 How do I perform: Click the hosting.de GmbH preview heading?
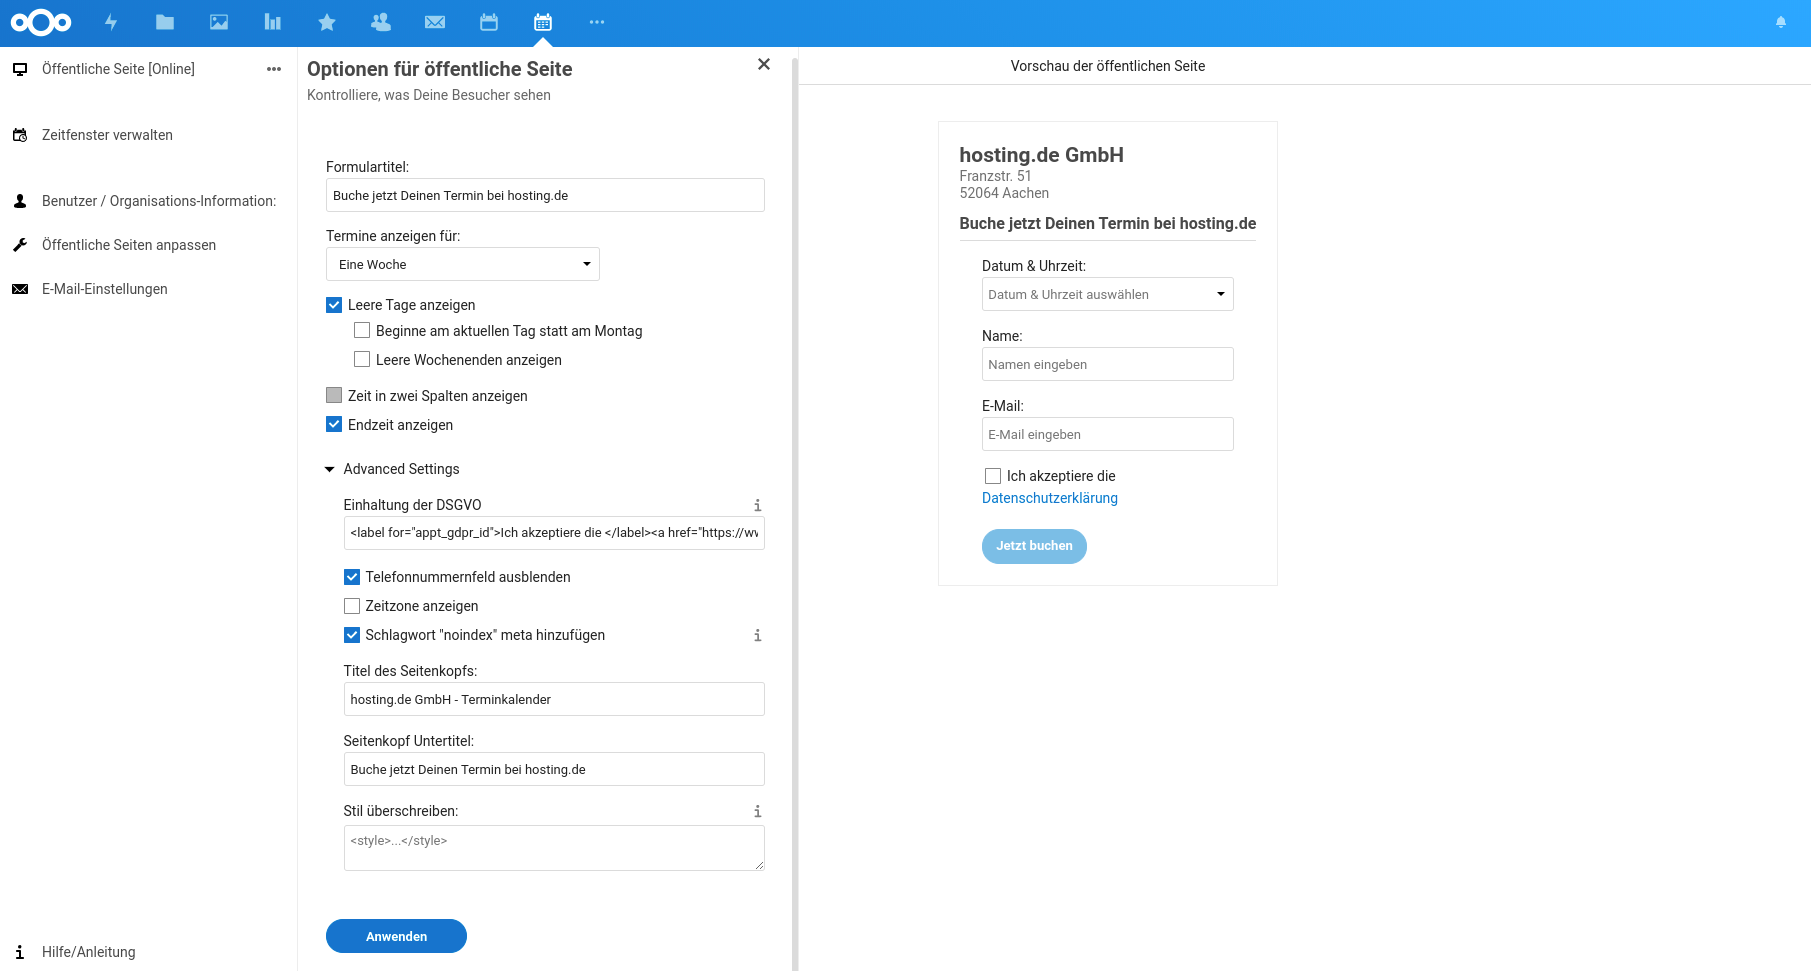pos(1041,155)
